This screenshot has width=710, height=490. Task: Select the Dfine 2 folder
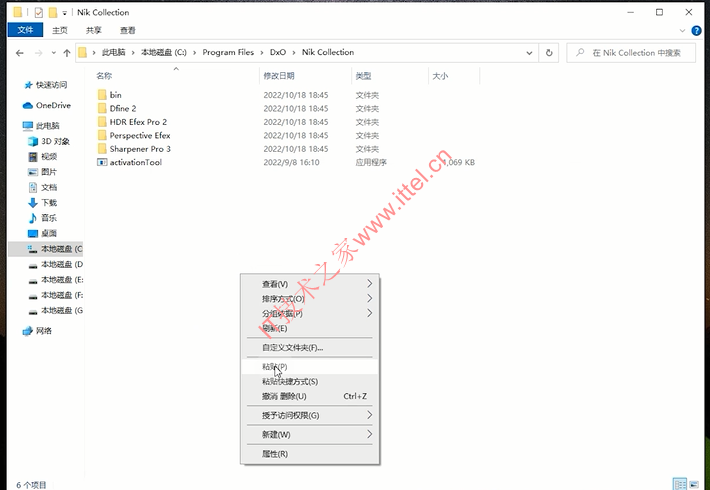click(x=123, y=108)
